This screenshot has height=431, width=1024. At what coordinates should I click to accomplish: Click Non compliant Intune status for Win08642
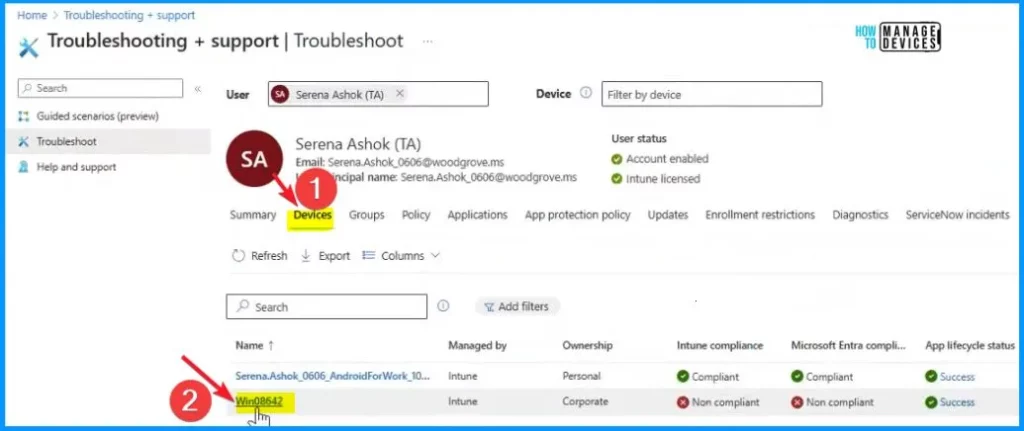[x=718, y=402]
